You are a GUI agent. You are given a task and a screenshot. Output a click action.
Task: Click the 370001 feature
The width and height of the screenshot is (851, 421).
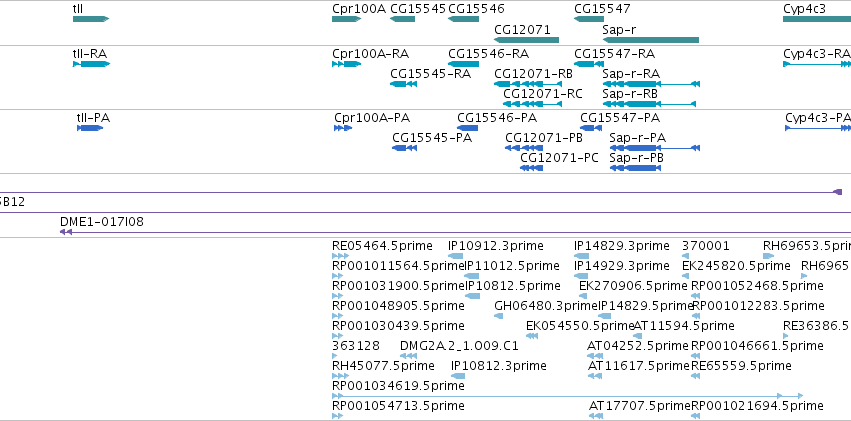(x=685, y=256)
